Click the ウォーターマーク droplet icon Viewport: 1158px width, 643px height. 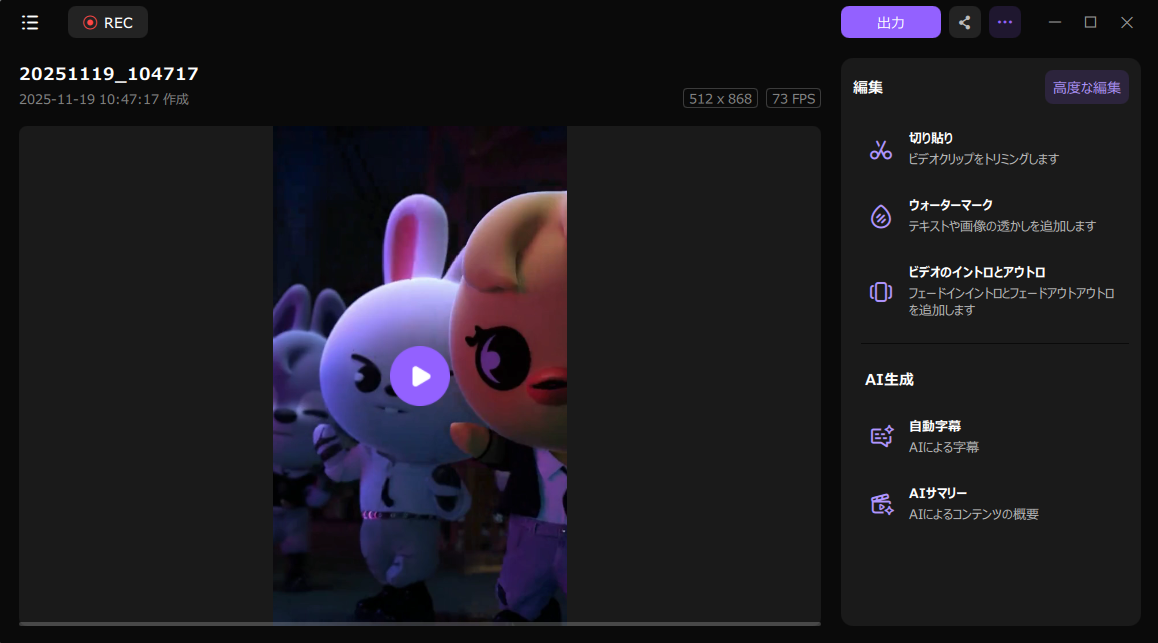(x=881, y=216)
